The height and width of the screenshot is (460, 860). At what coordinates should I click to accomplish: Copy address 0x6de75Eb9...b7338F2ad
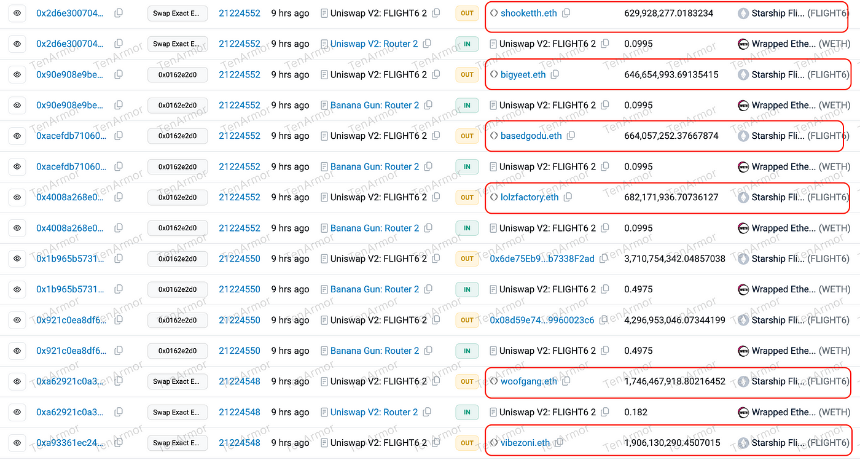[x=603, y=258]
